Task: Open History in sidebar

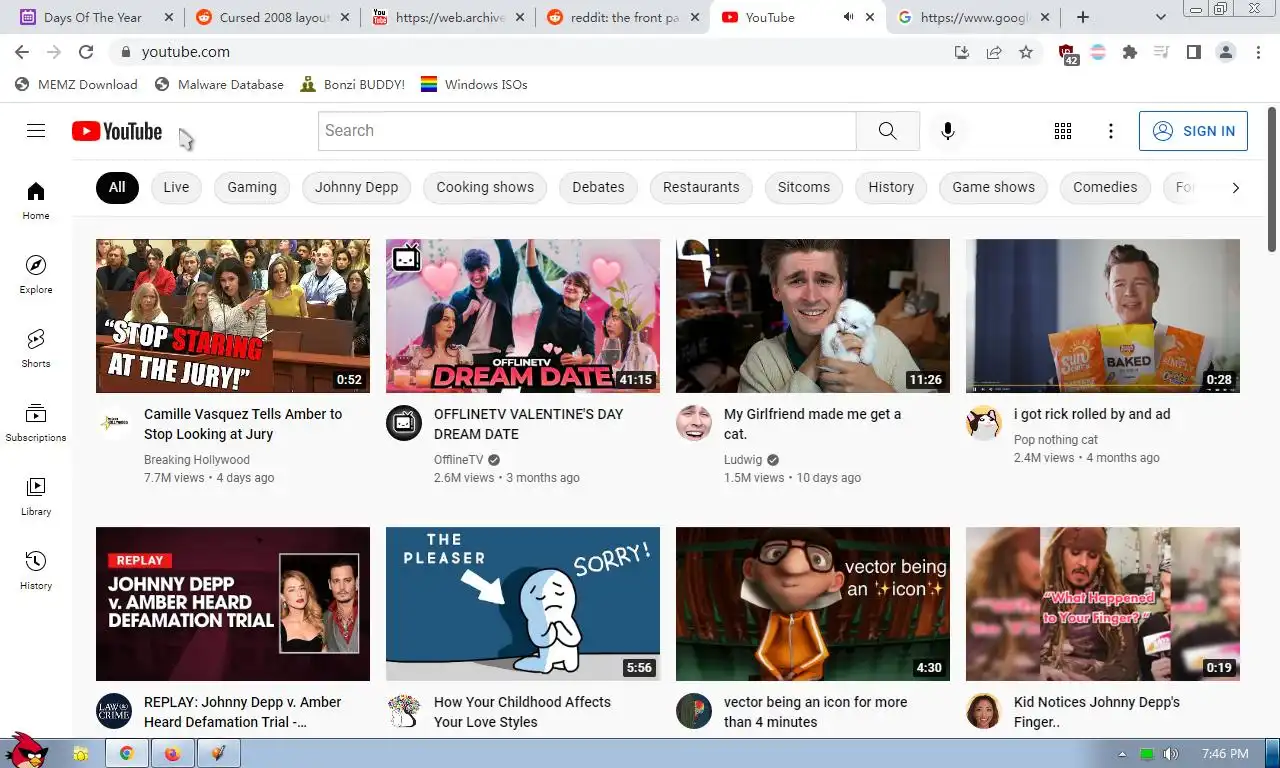Action: pyautogui.click(x=36, y=570)
